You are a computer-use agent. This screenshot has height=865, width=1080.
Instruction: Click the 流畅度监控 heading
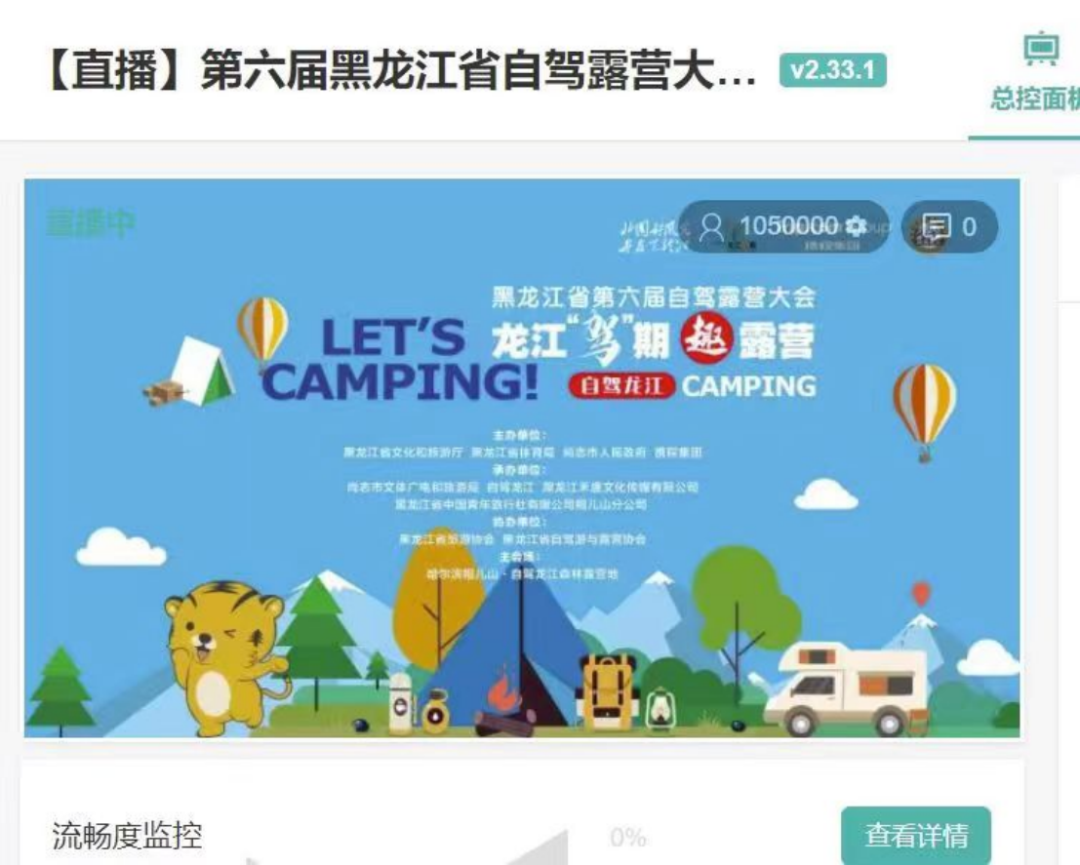click(x=127, y=835)
